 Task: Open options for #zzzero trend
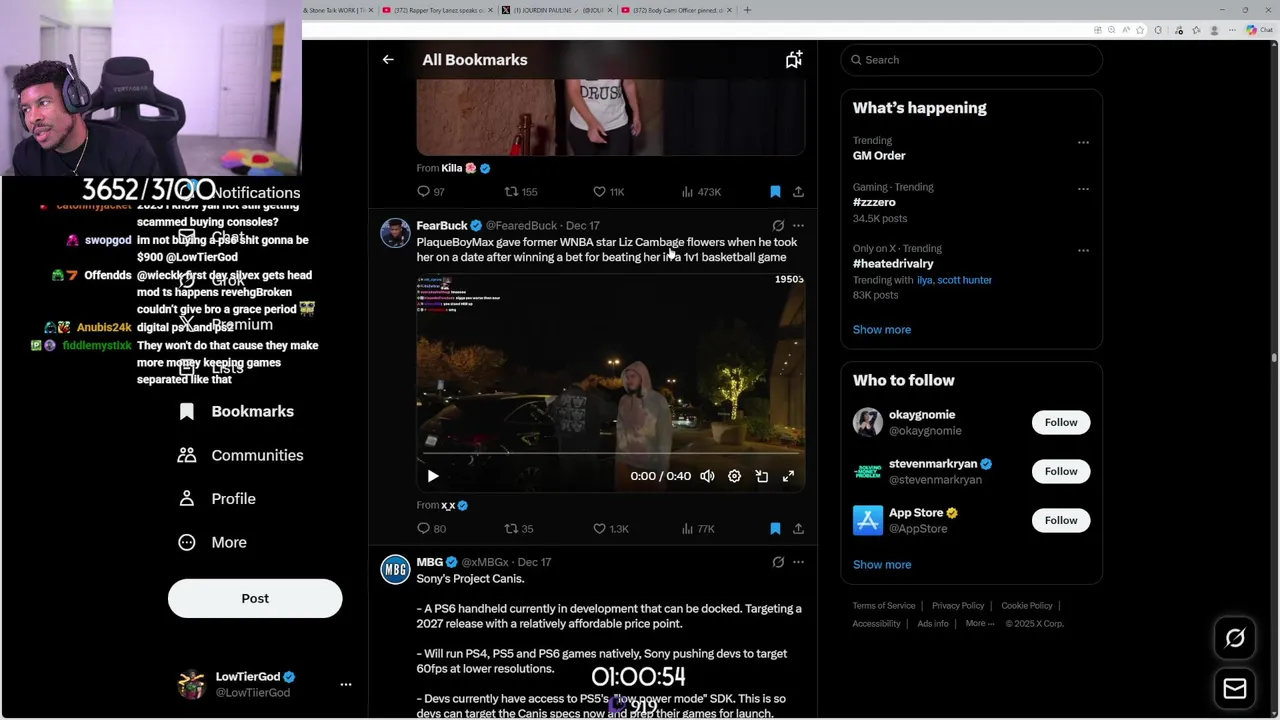pos(1083,188)
